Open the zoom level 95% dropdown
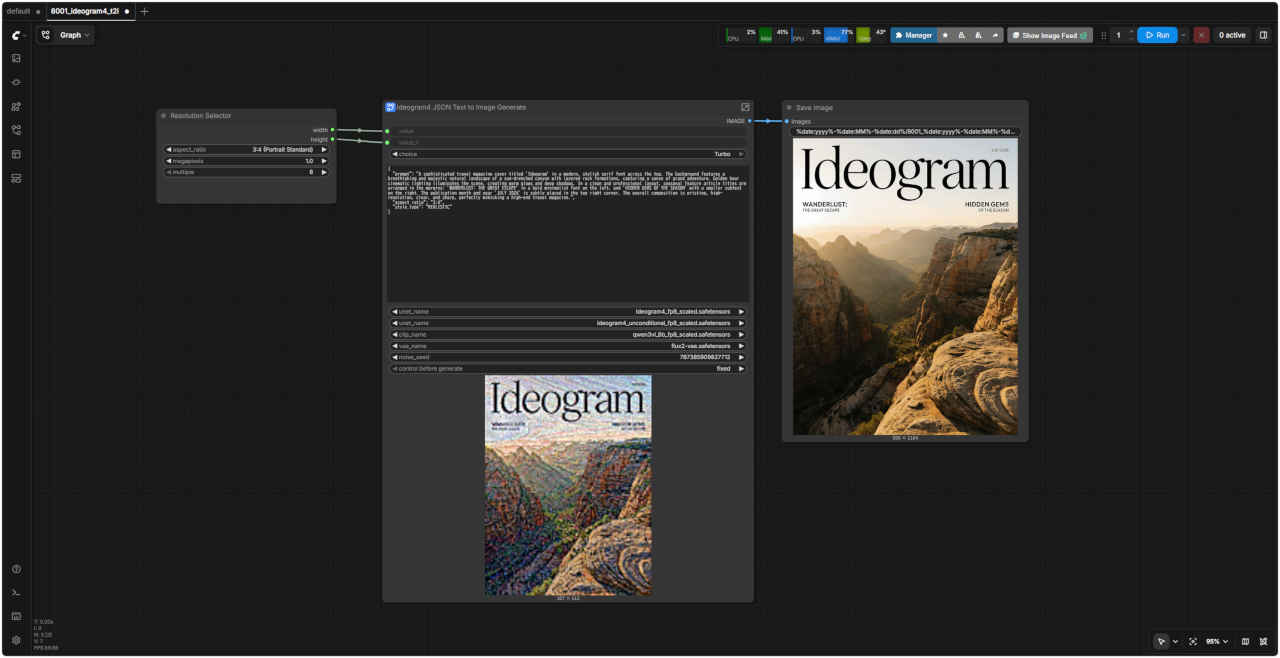 tap(1216, 641)
